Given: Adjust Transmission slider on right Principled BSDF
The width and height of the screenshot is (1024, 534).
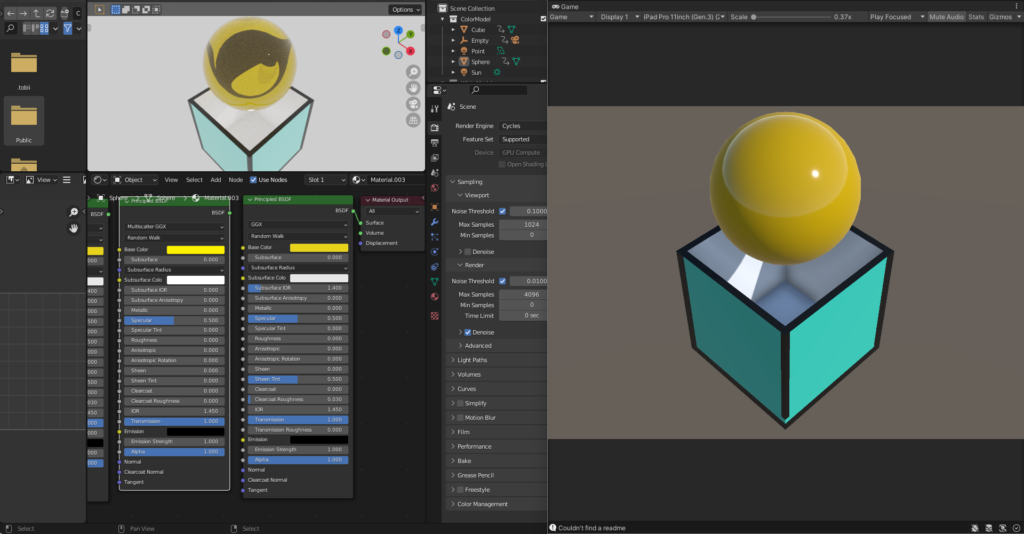Looking at the screenshot, I should pos(298,420).
